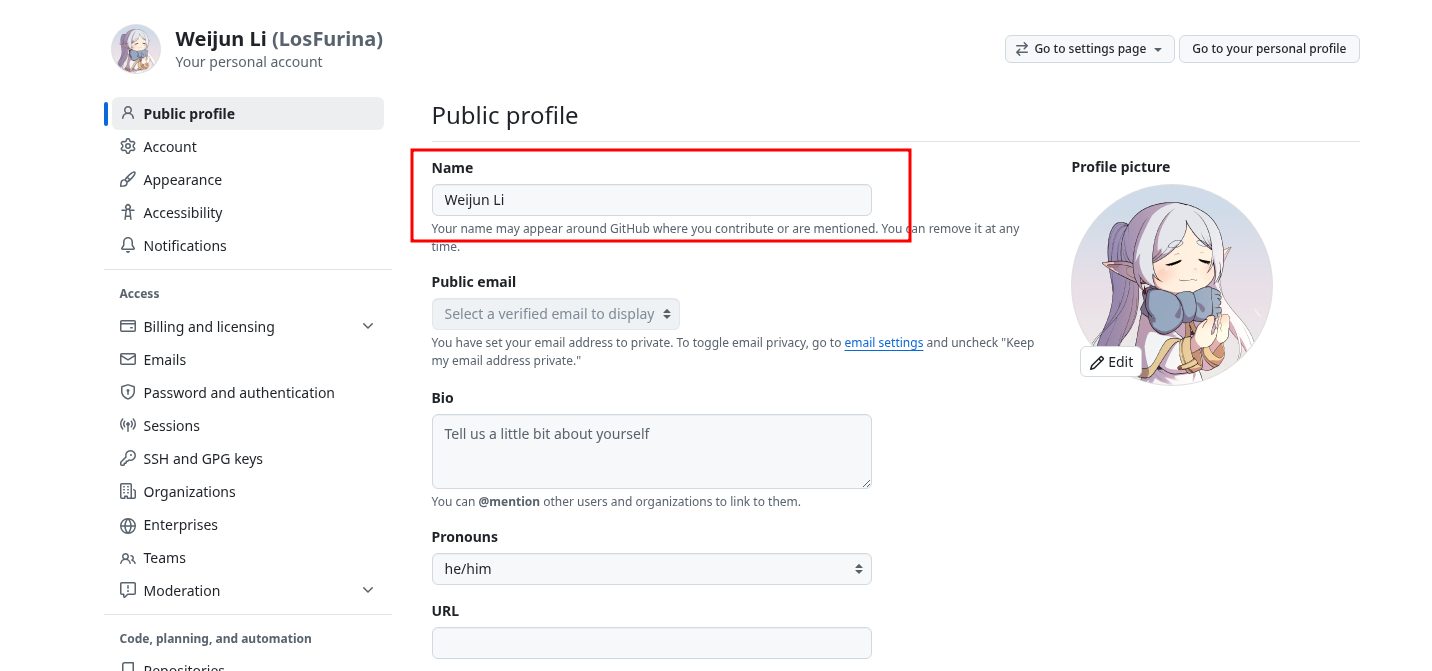Open the Teams settings section
Image resolution: width=1432 pixels, height=671 pixels.
164,557
